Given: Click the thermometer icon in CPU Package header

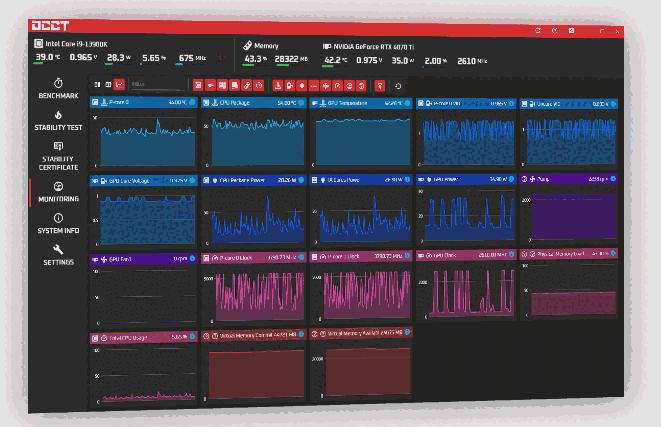Looking at the screenshot, I should point(214,103).
